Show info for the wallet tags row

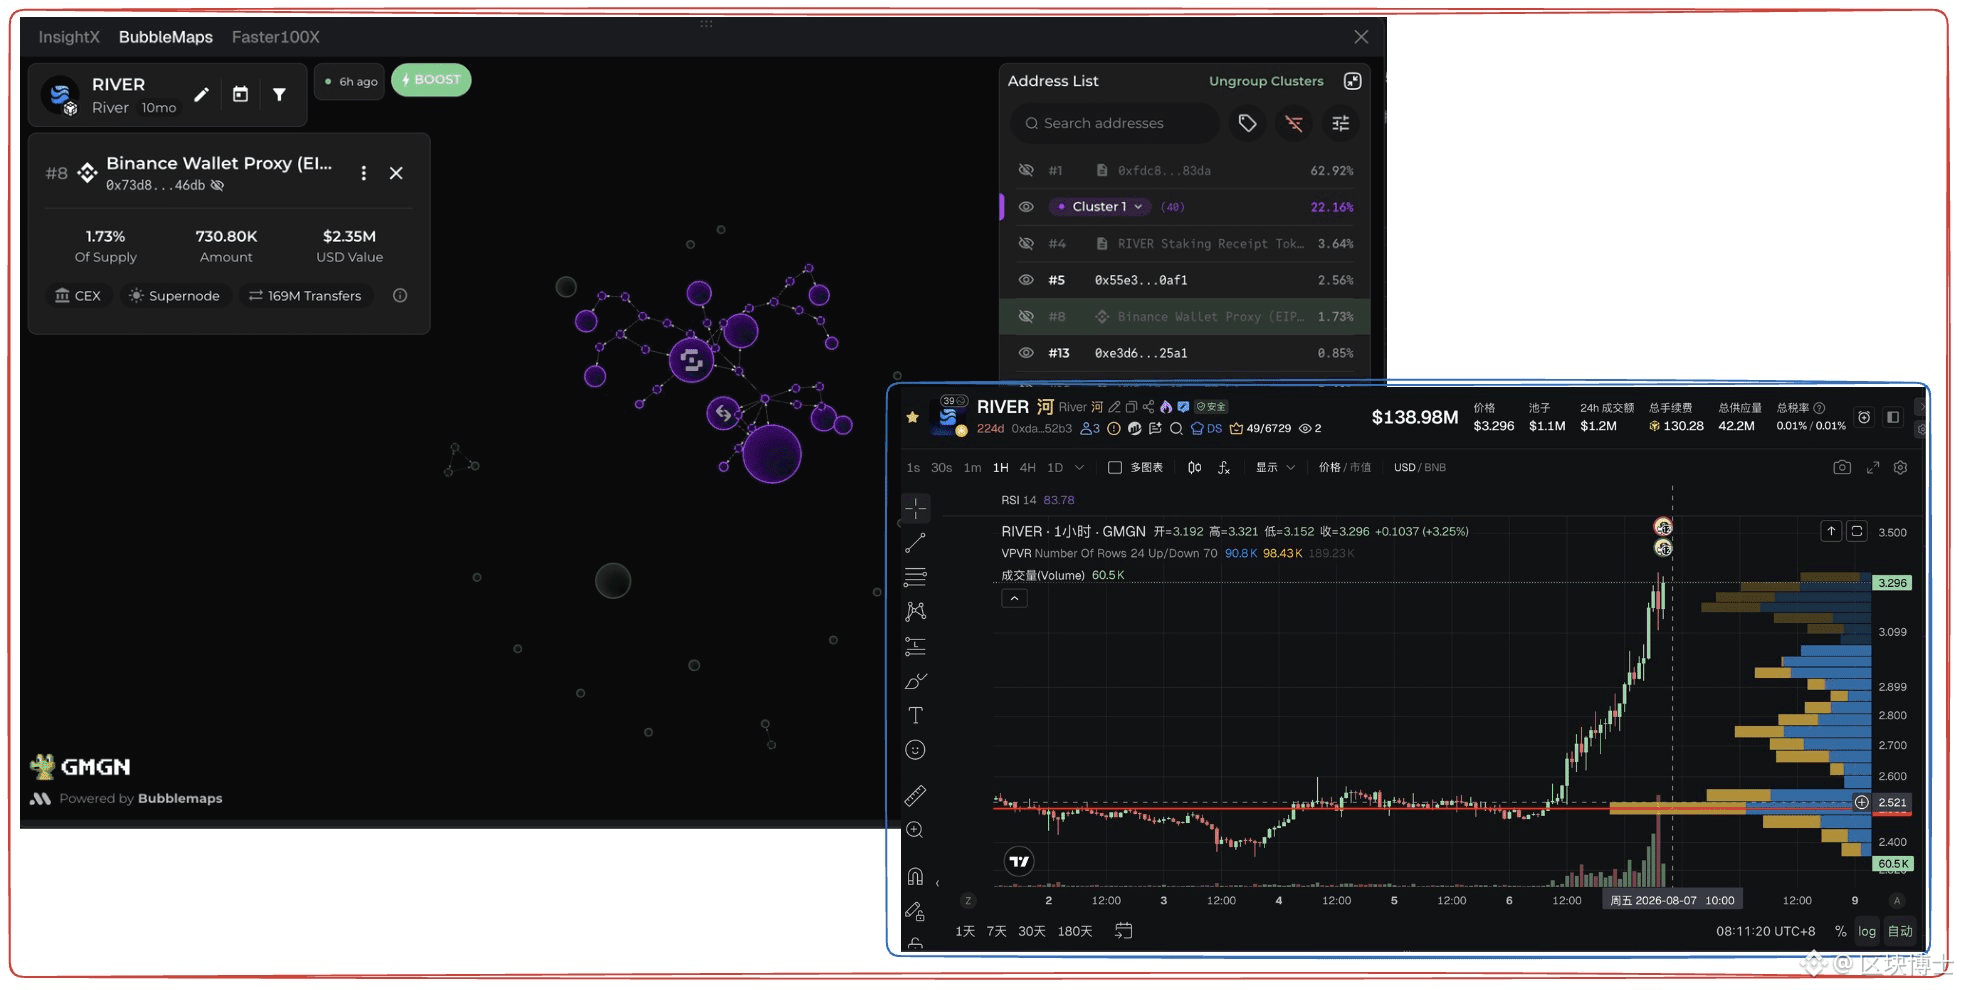(x=400, y=296)
